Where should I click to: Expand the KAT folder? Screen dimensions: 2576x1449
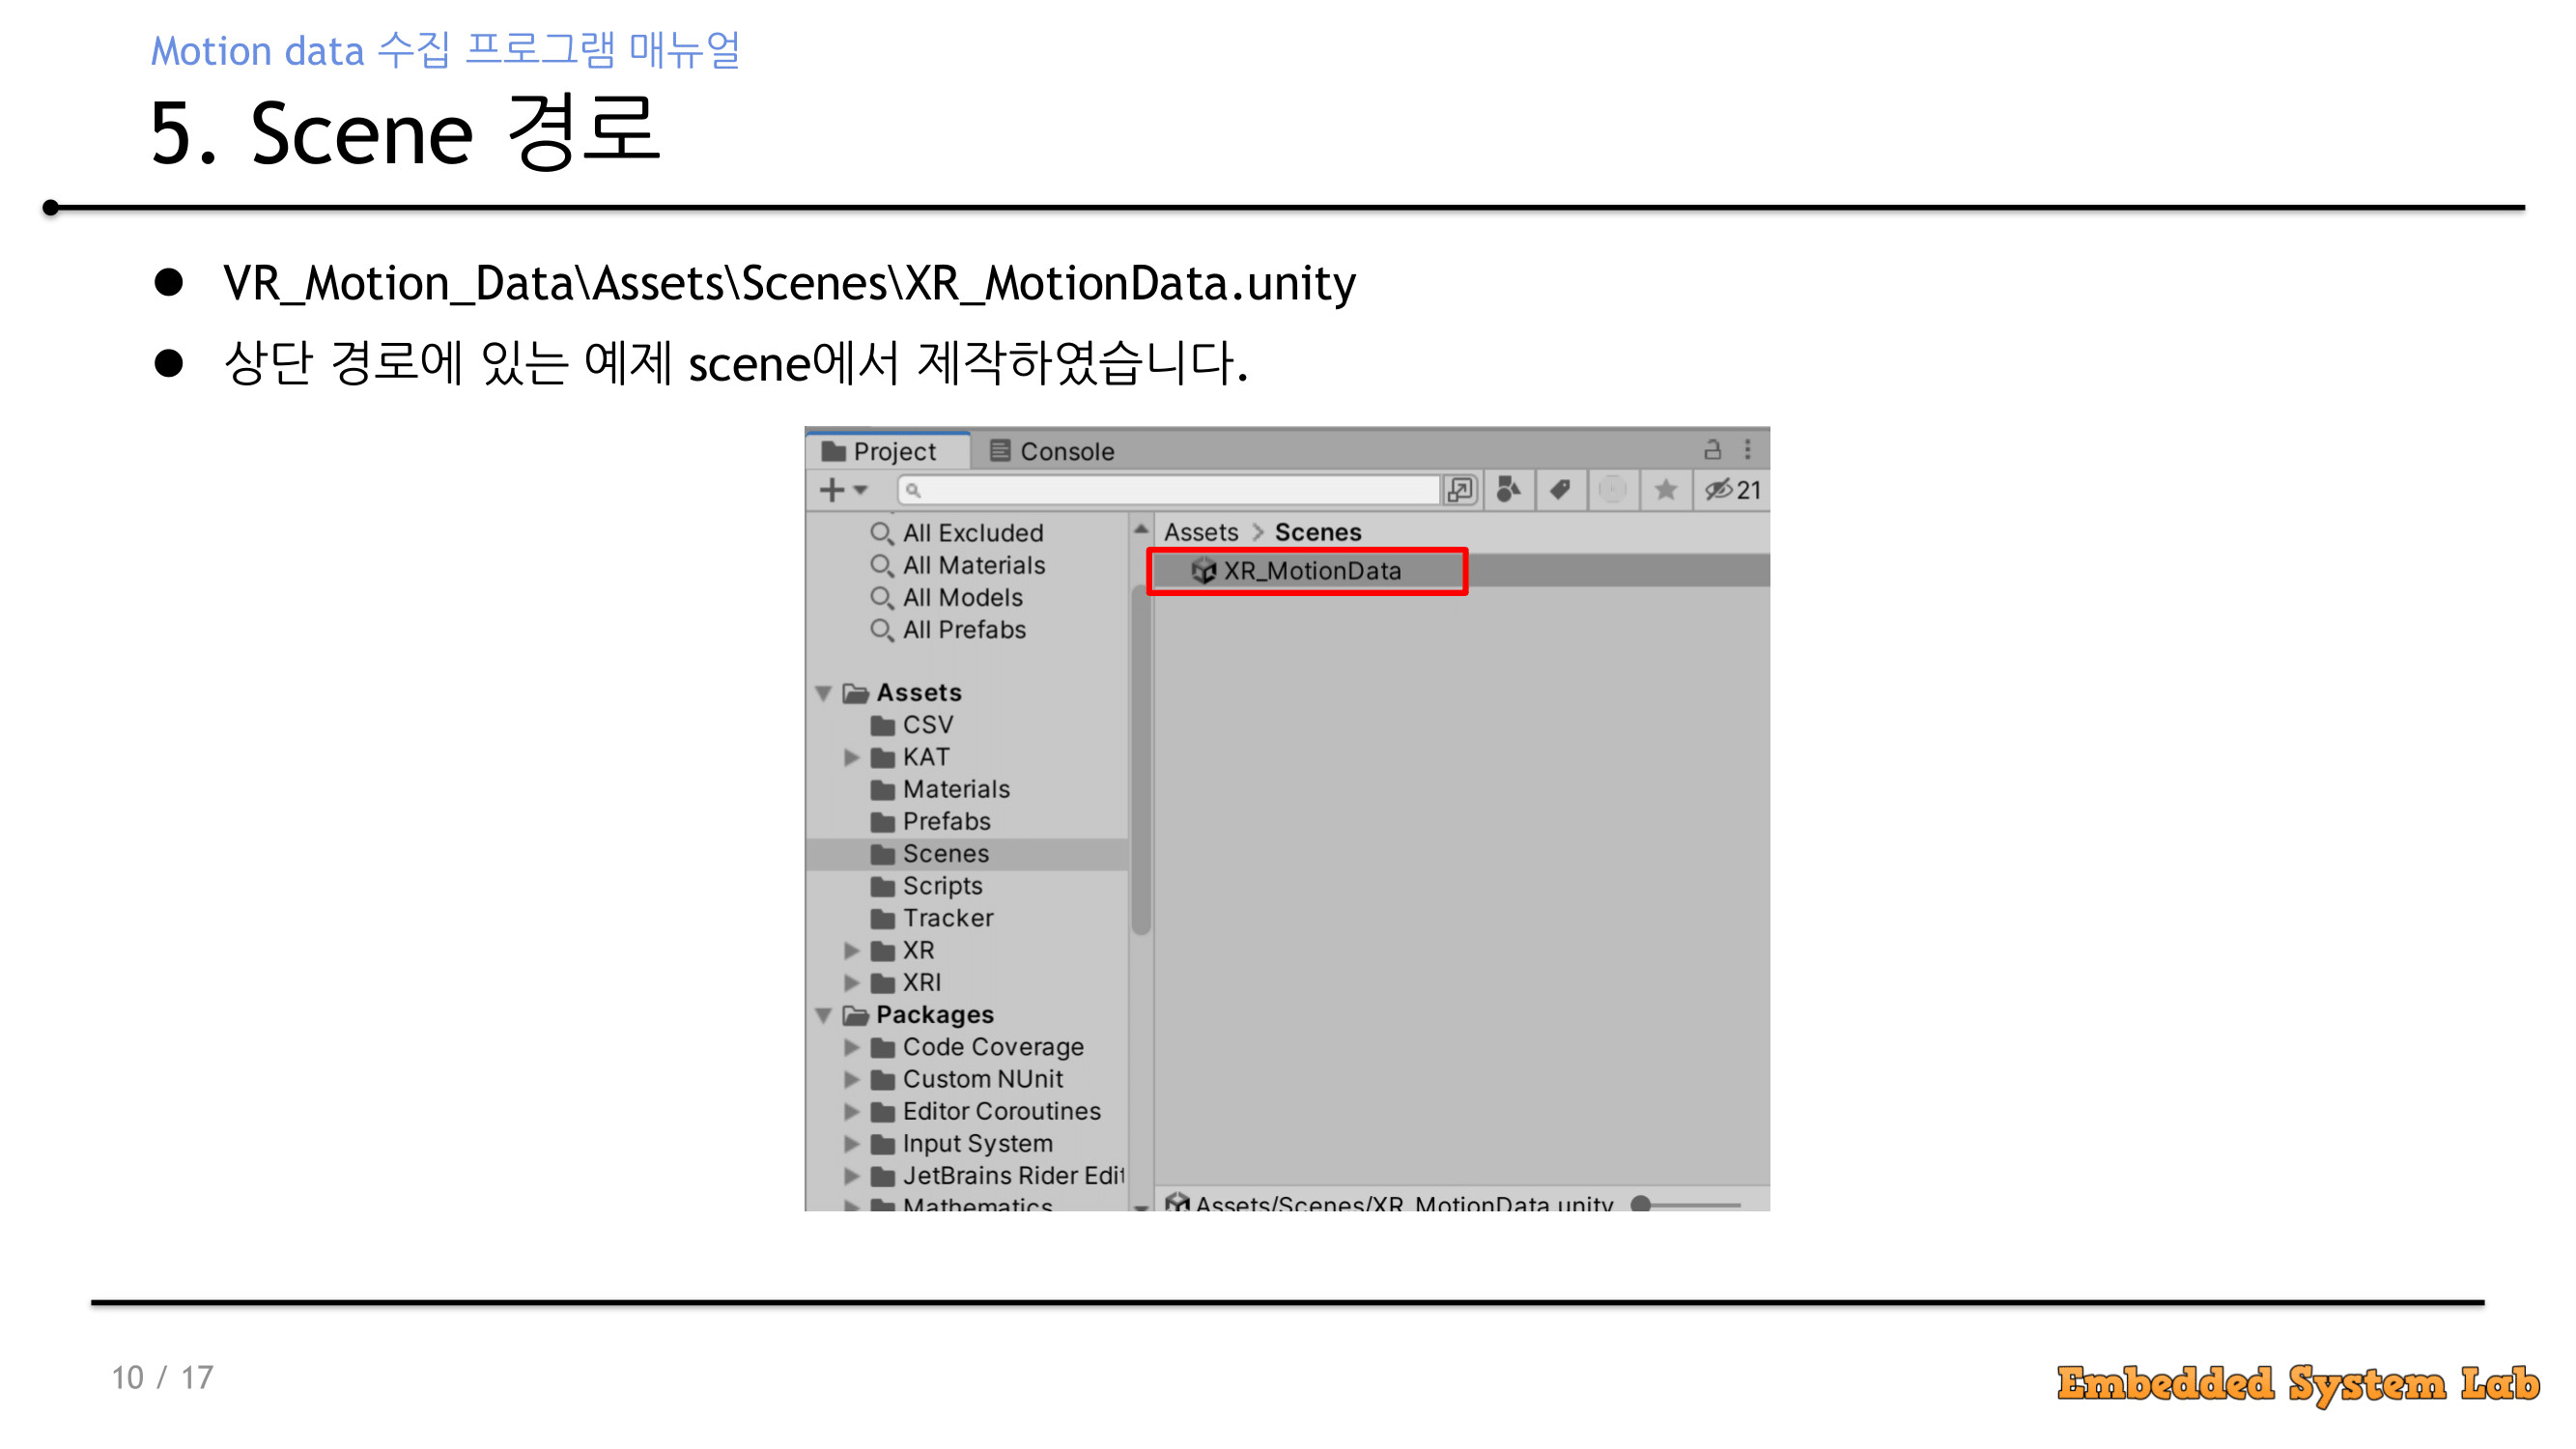click(851, 757)
